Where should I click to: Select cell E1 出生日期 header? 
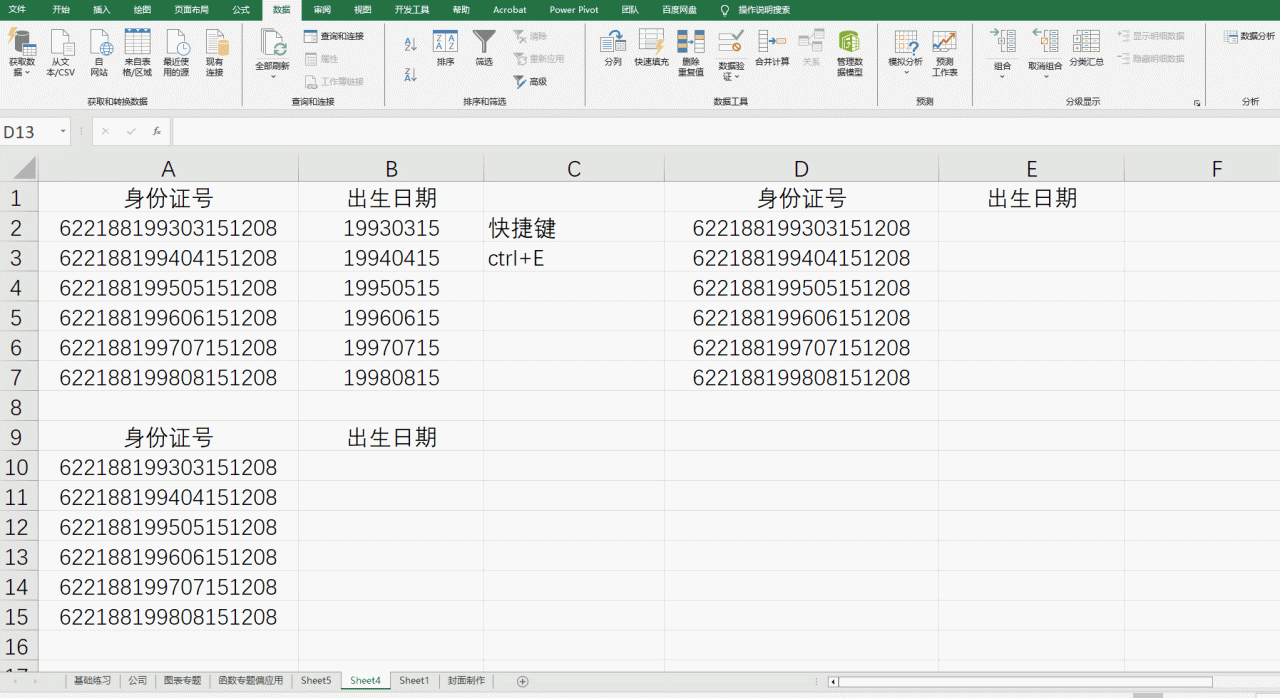tap(1032, 198)
